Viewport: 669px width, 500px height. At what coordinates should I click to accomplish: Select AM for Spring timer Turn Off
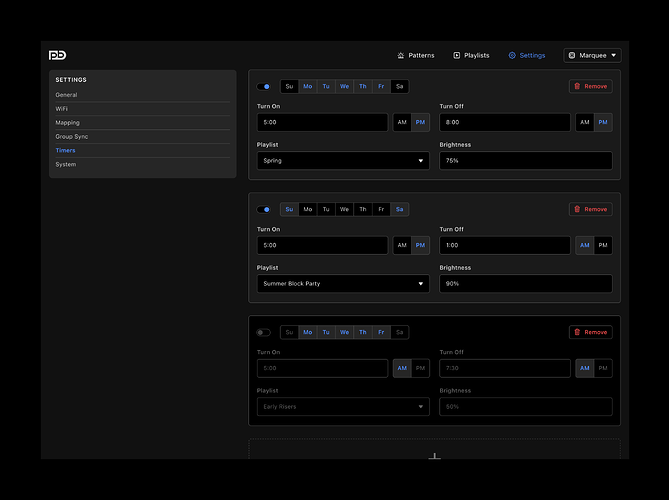click(x=585, y=122)
